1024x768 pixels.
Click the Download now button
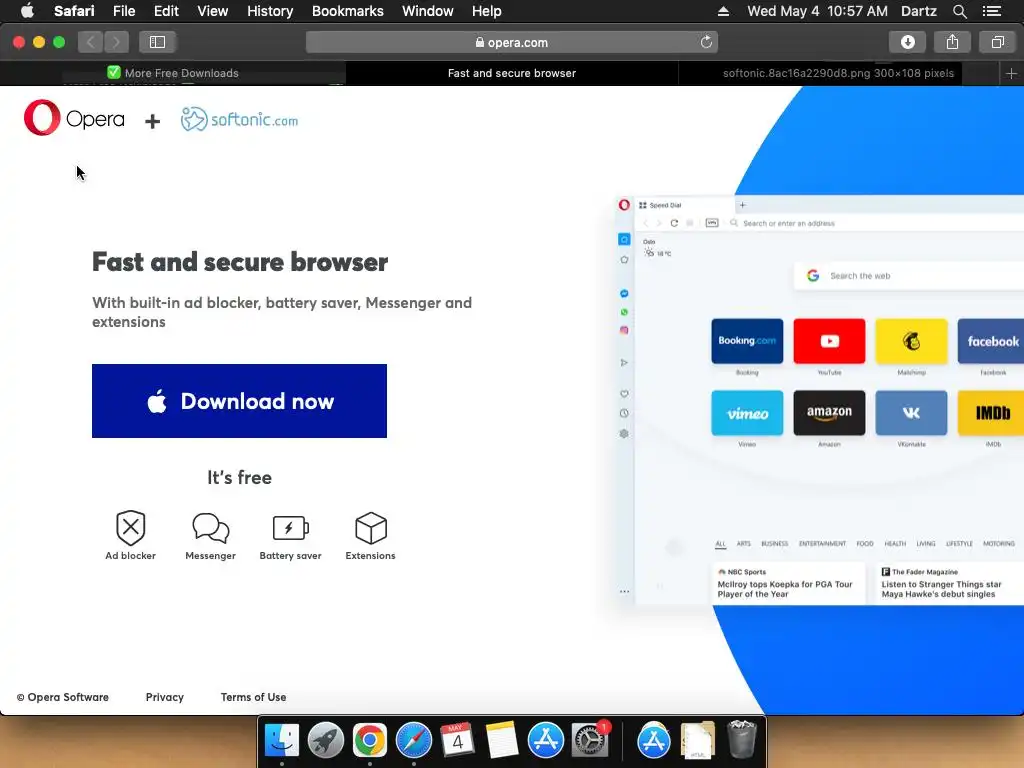[239, 401]
